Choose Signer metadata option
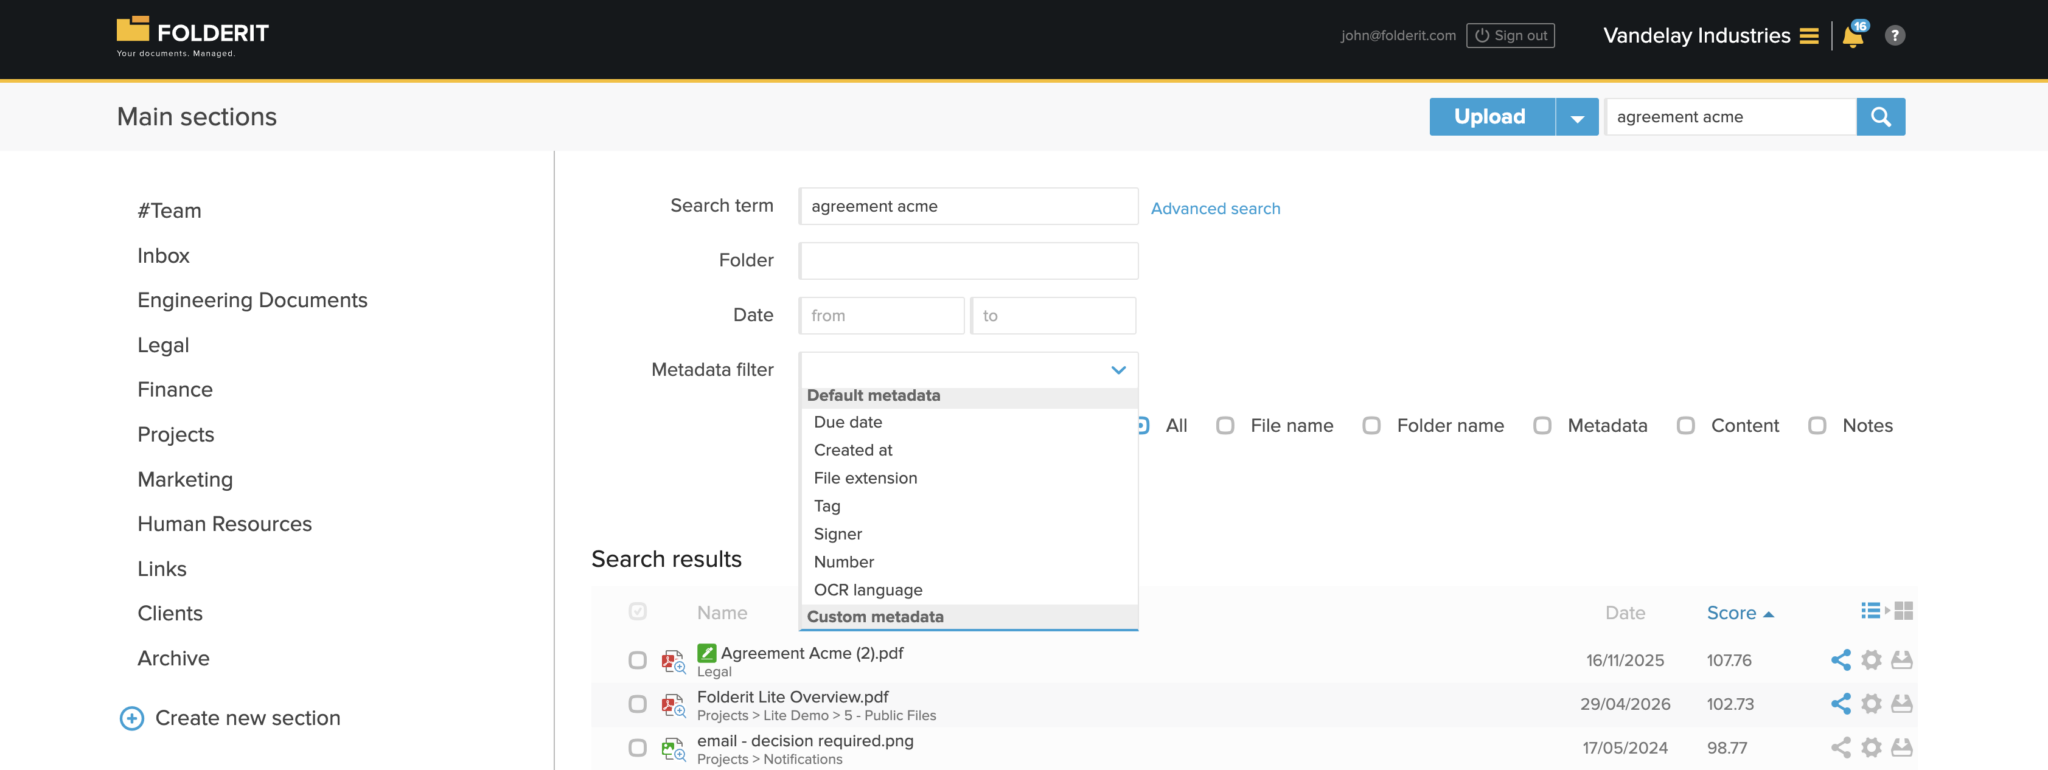 tap(838, 534)
